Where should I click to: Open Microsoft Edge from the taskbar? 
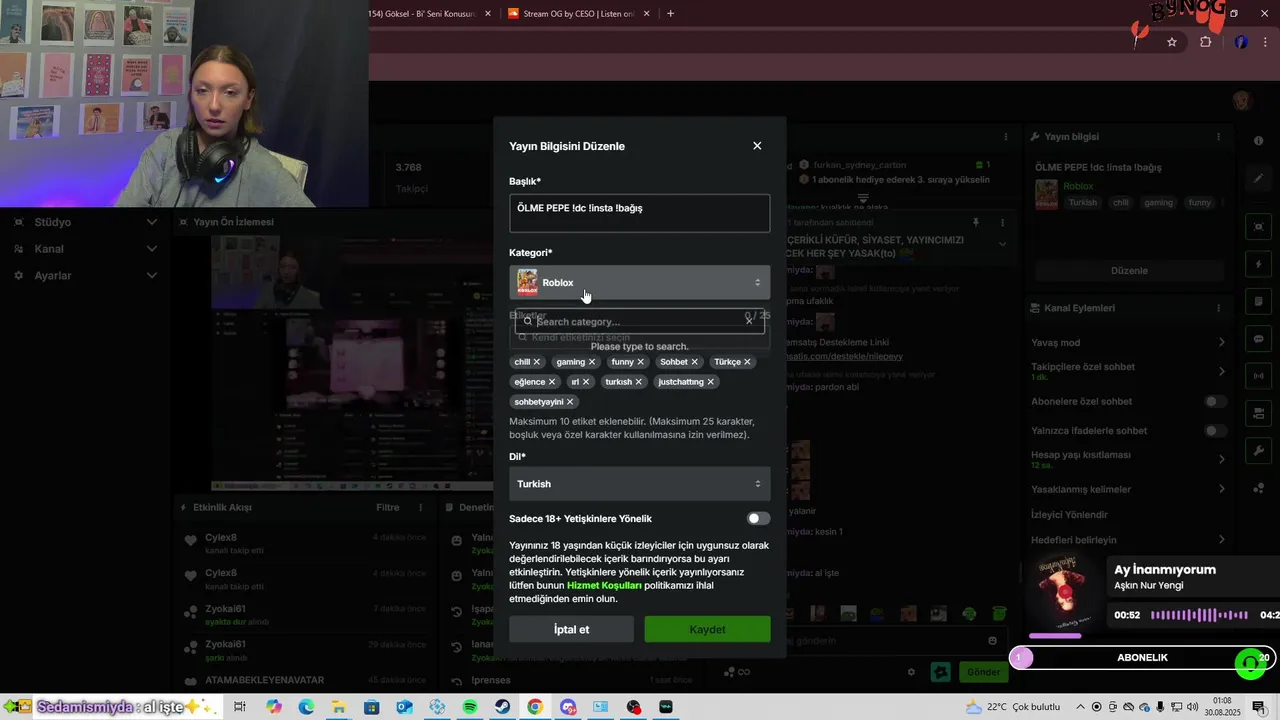click(x=306, y=707)
